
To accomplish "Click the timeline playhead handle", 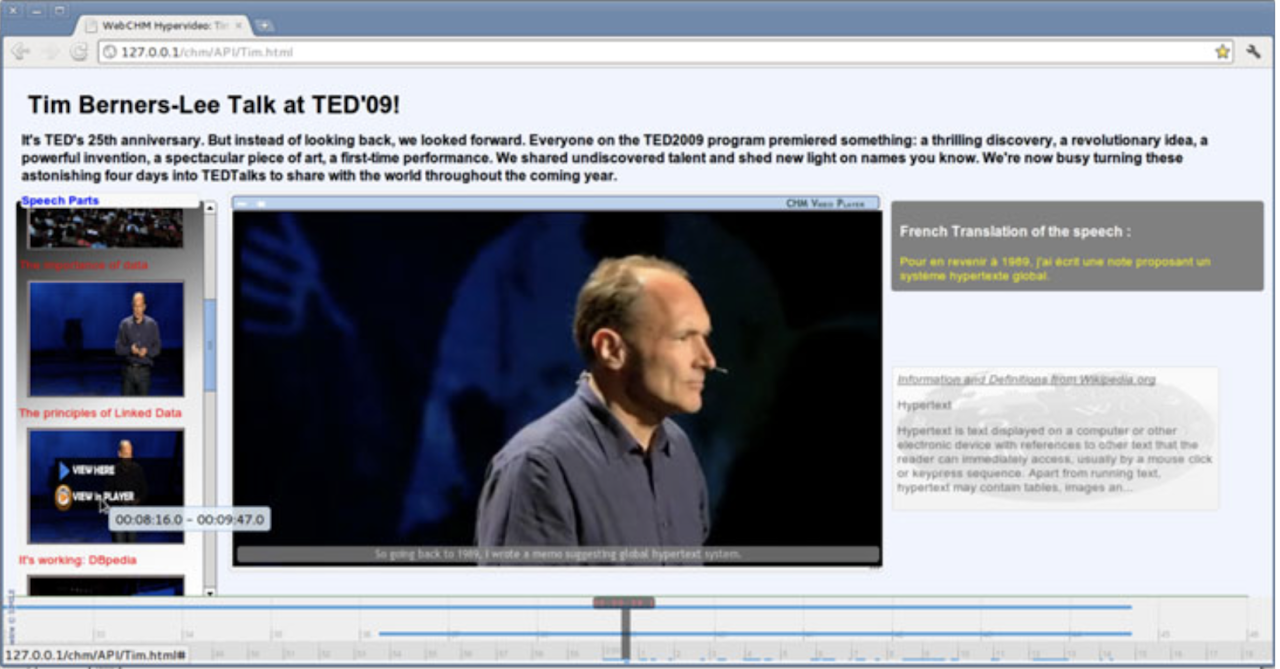I will (624, 603).
